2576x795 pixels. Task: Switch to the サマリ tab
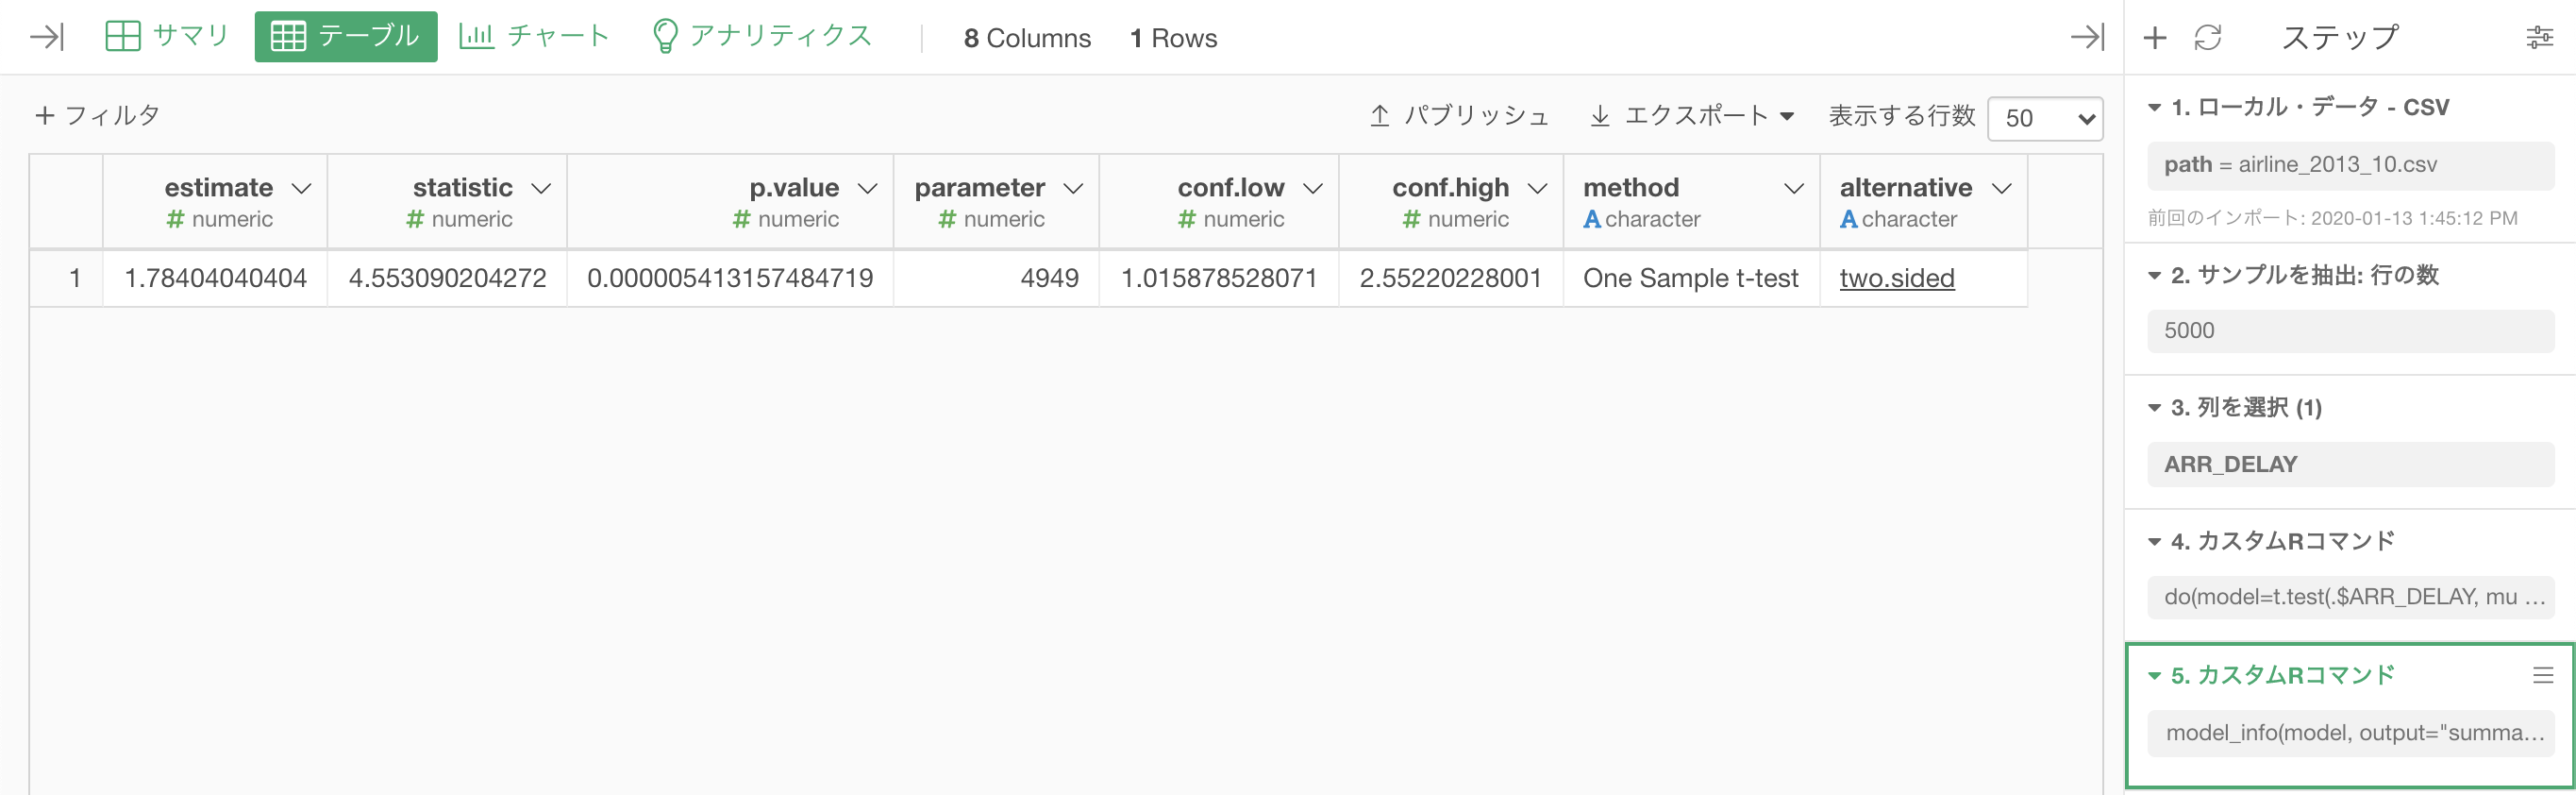167,37
